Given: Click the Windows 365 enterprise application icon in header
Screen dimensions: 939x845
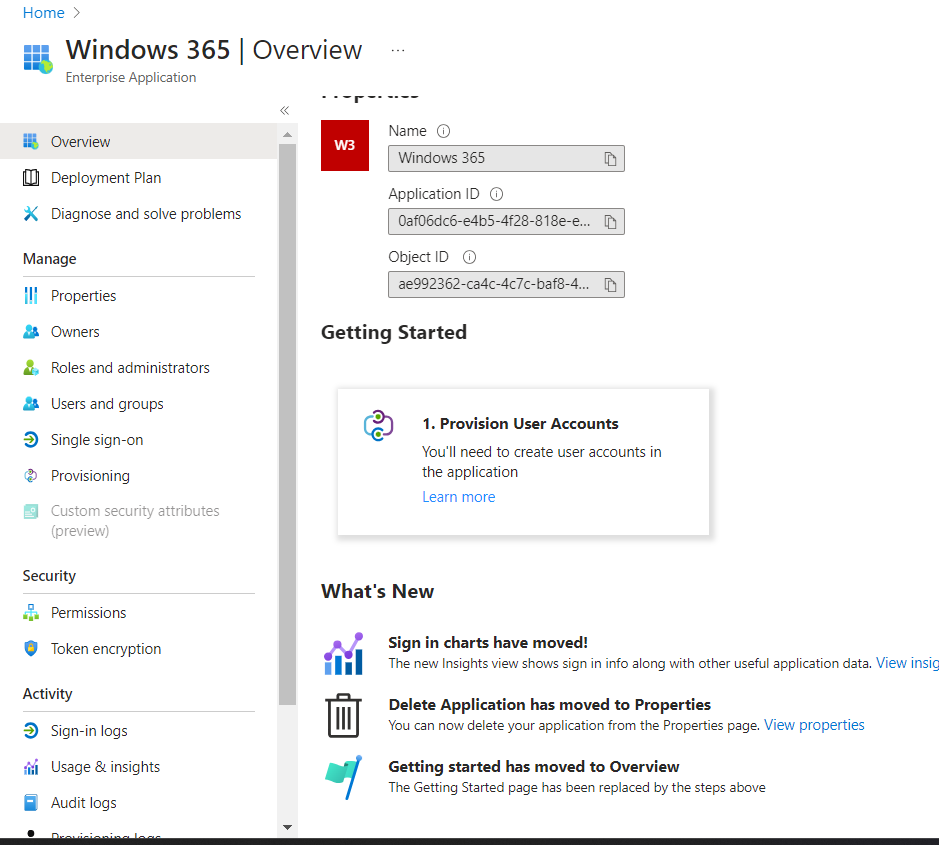Looking at the screenshot, I should [x=38, y=59].
